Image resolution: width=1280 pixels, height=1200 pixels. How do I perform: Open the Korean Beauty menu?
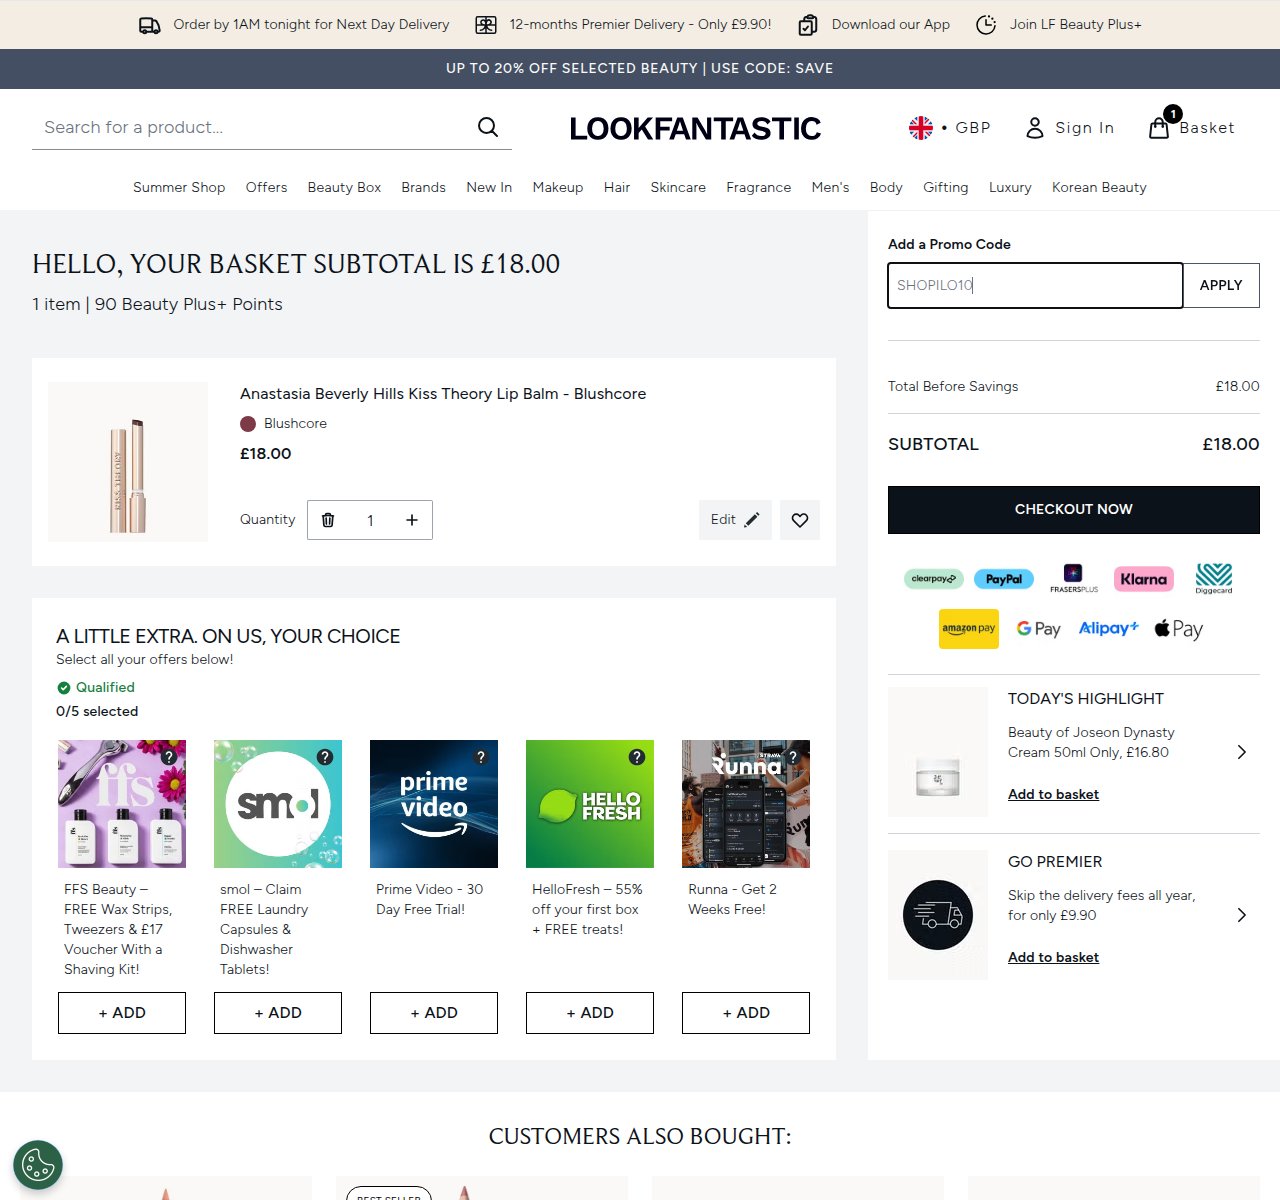1099,187
